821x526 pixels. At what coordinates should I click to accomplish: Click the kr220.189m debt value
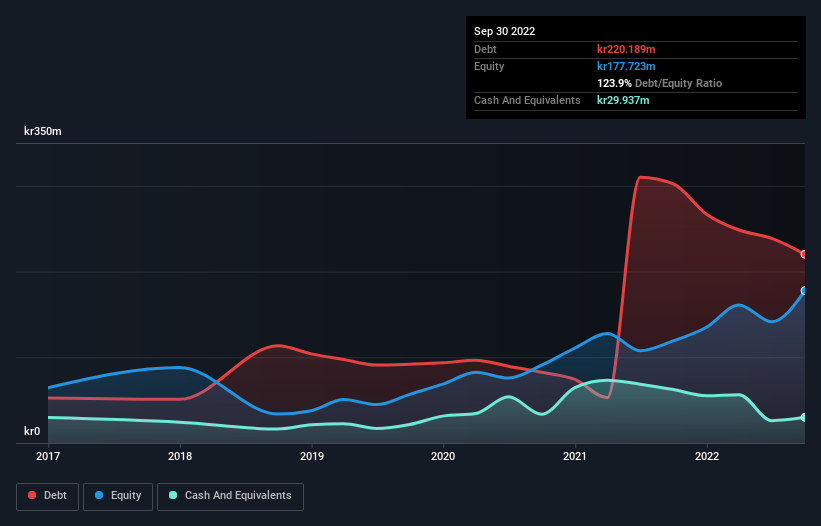point(626,49)
